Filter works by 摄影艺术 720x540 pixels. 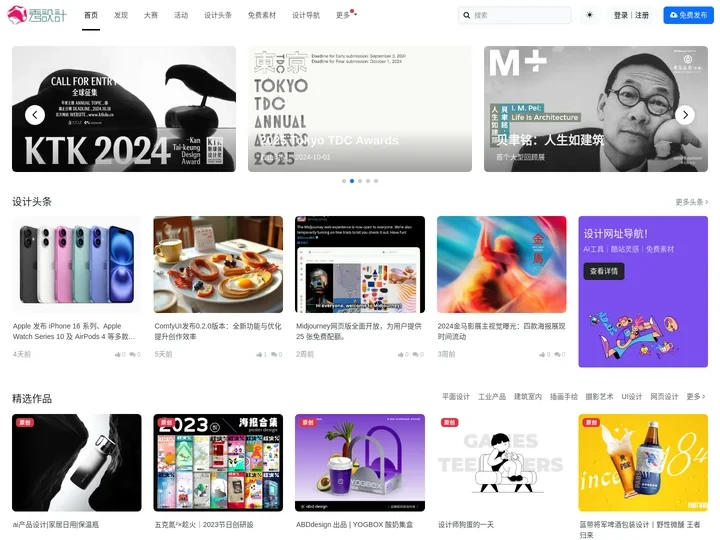click(x=599, y=397)
